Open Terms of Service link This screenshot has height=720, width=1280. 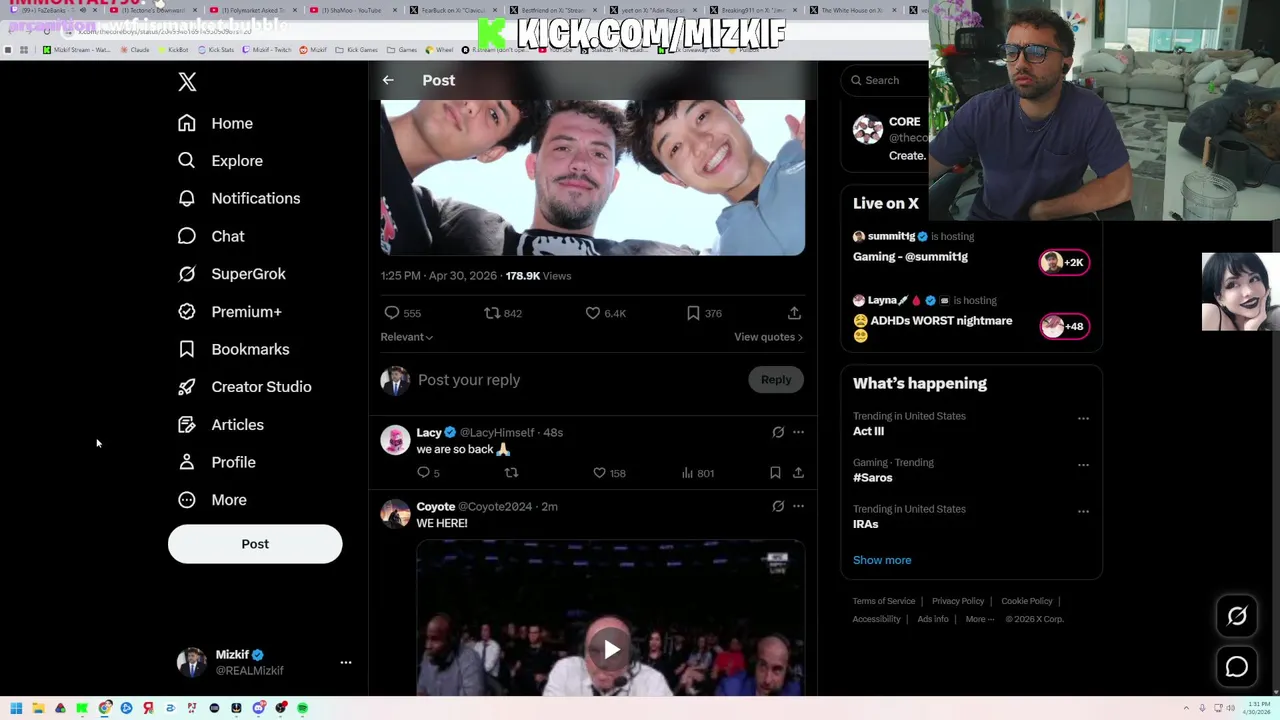(884, 601)
